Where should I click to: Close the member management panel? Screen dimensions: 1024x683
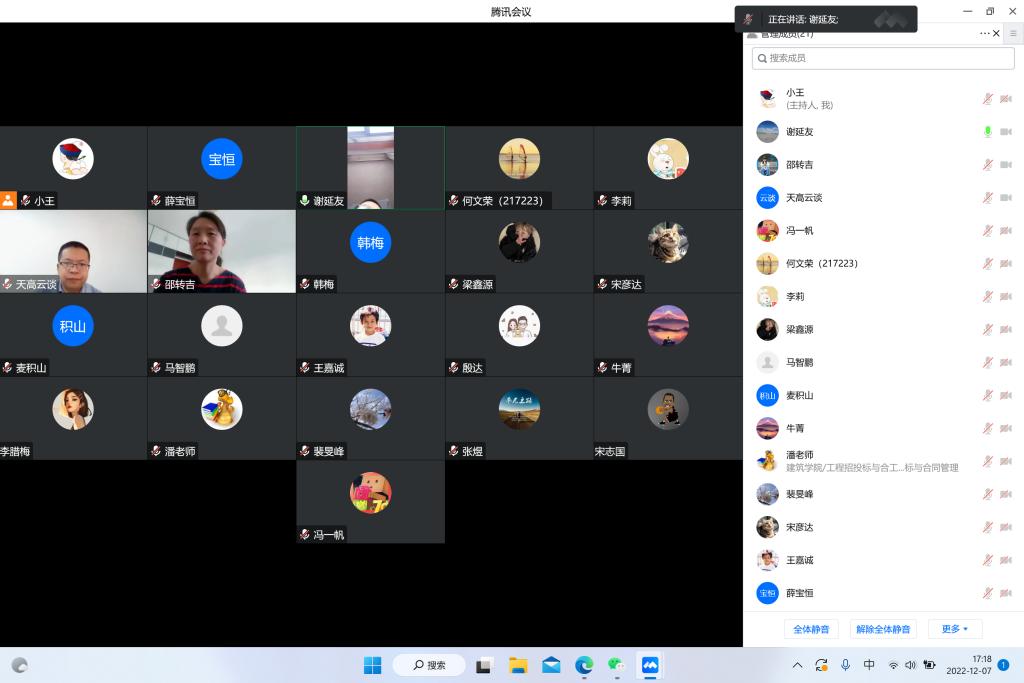coord(996,34)
